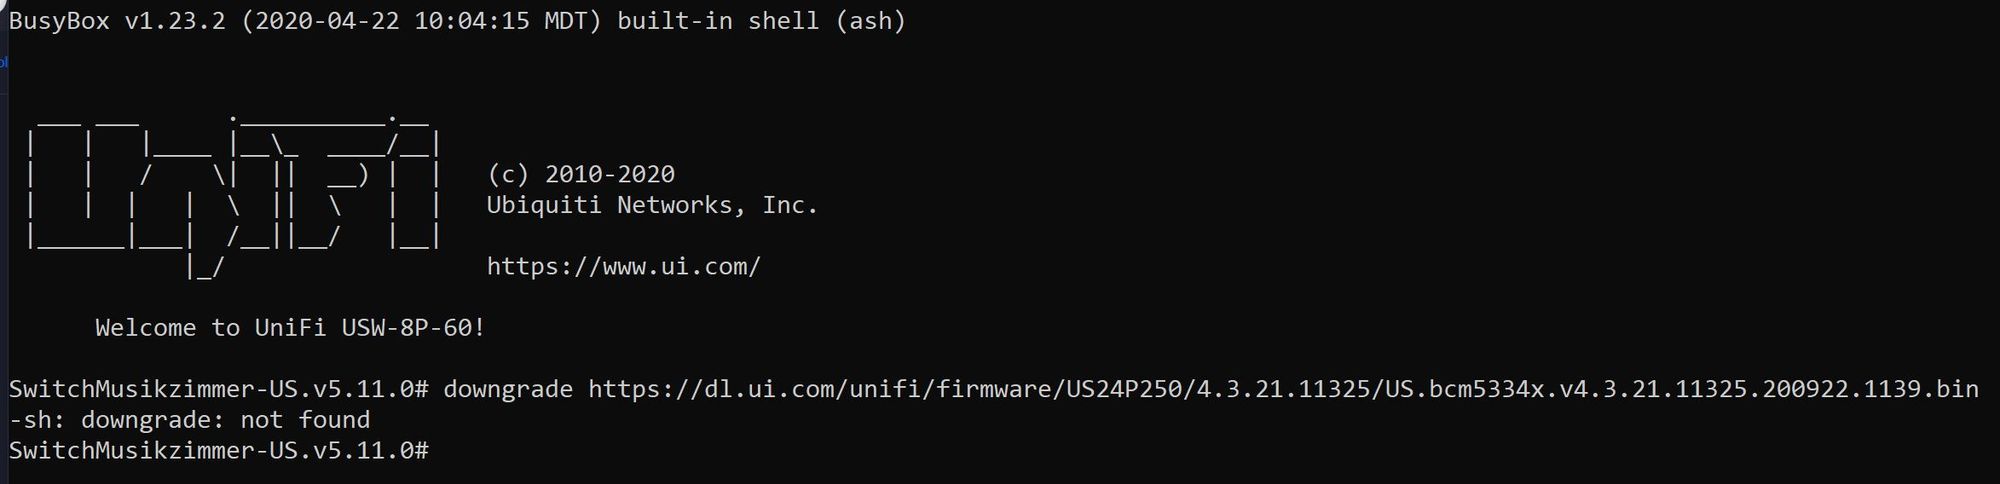The height and width of the screenshot is (484, 2000).
Task: Click the "downgrade" command after the prompt
Action: (x=508, y=389)
